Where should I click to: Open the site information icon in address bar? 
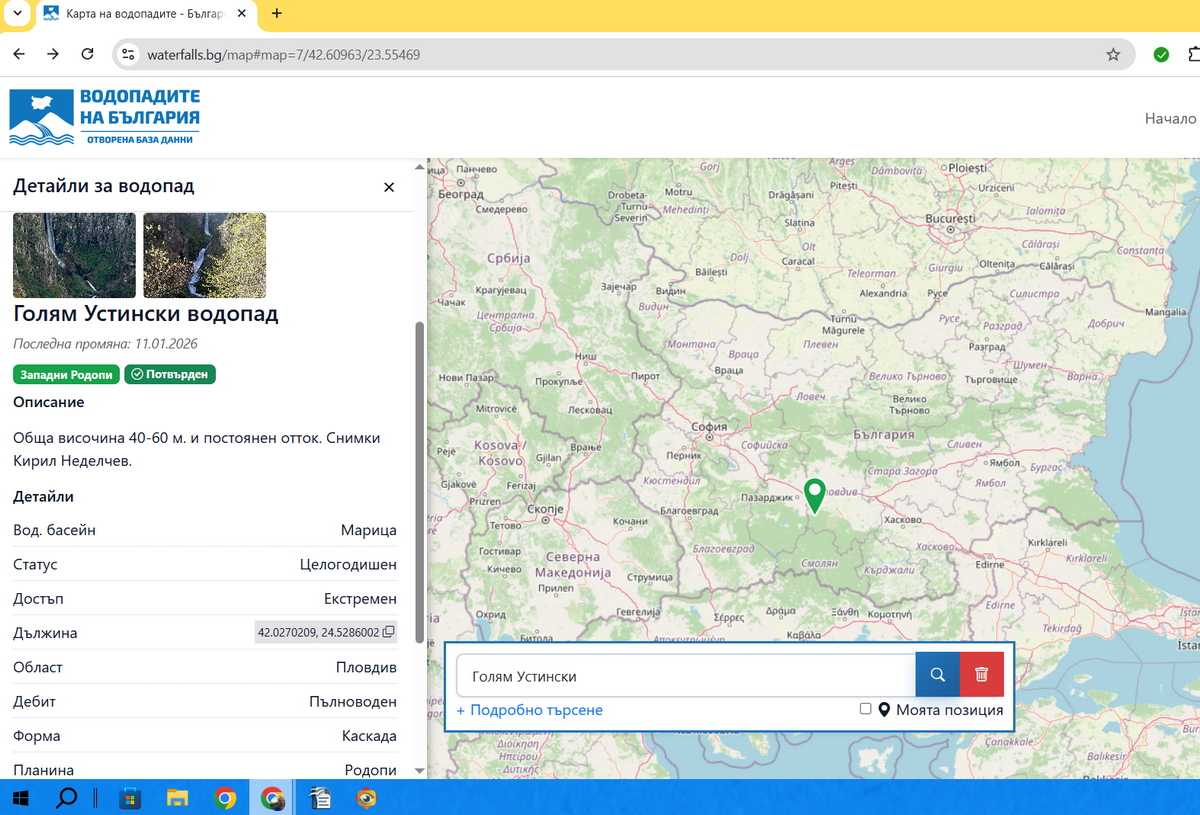pyautogui.click(x=127, y=55)
